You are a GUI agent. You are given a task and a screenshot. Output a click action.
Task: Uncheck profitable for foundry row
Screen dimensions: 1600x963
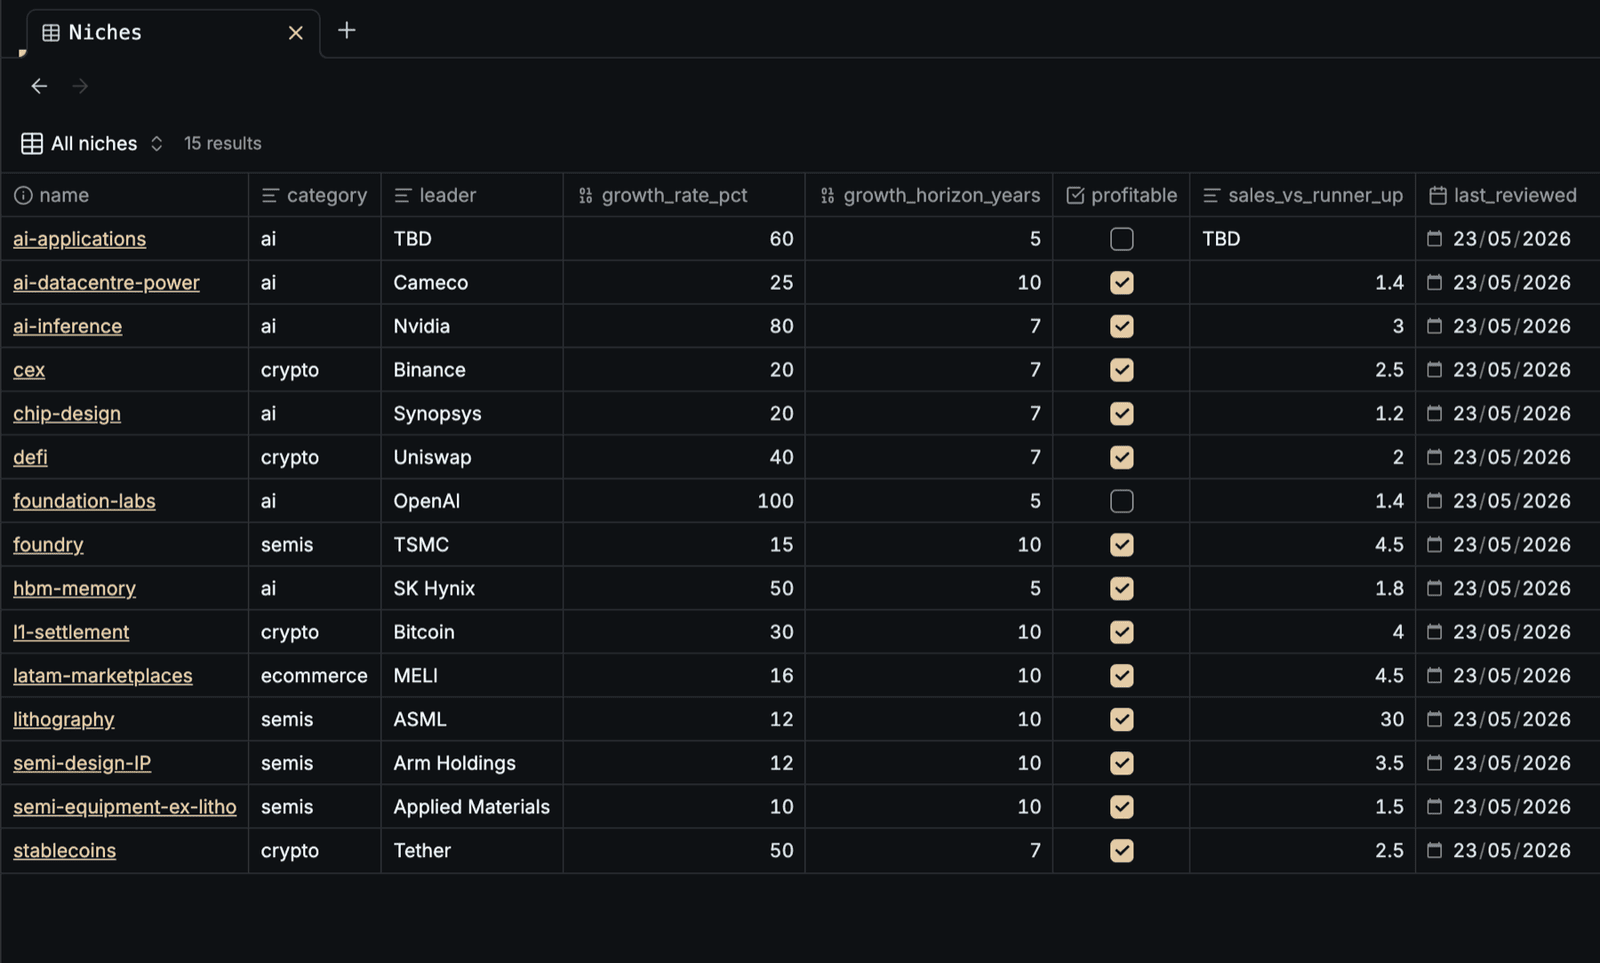coord(1122,545)
